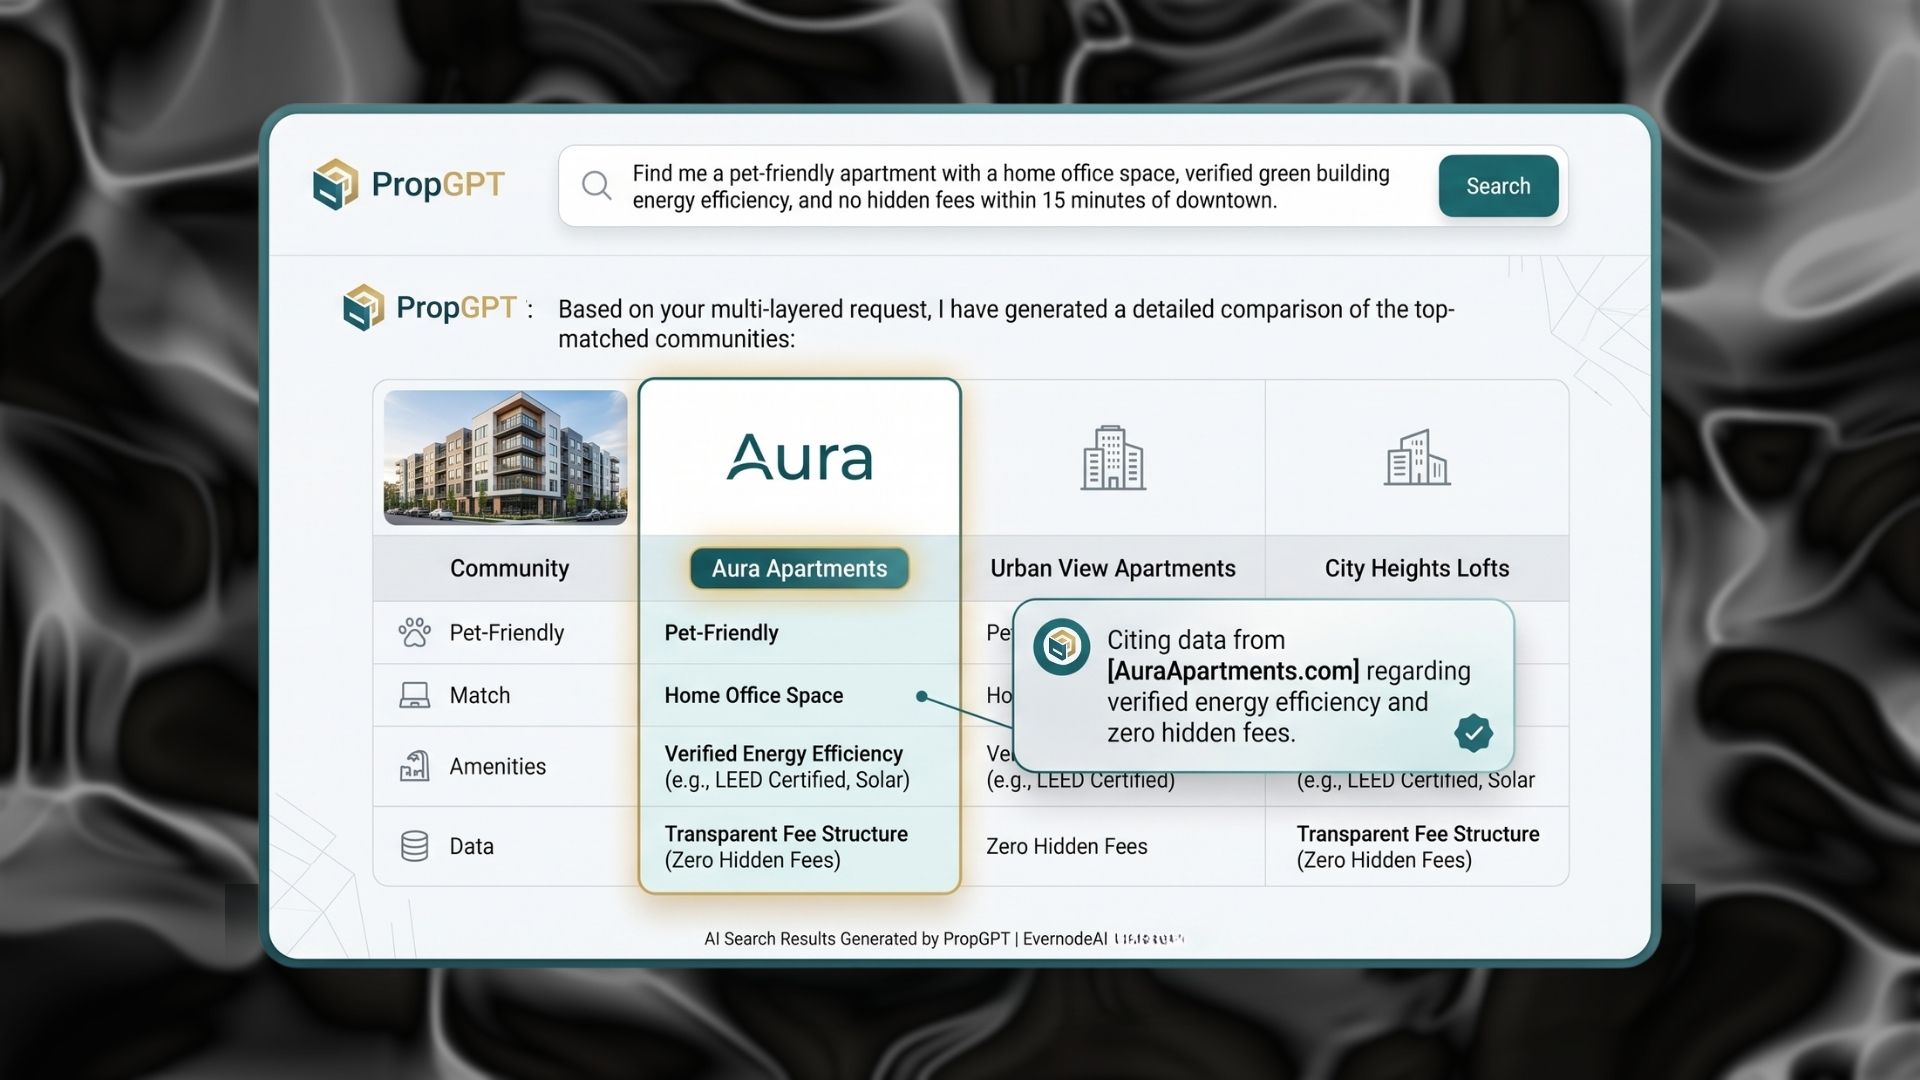Open the apartment building photo thumbnail
The height and width of the screenshot is (1080, 1920).
click(506, 457)
